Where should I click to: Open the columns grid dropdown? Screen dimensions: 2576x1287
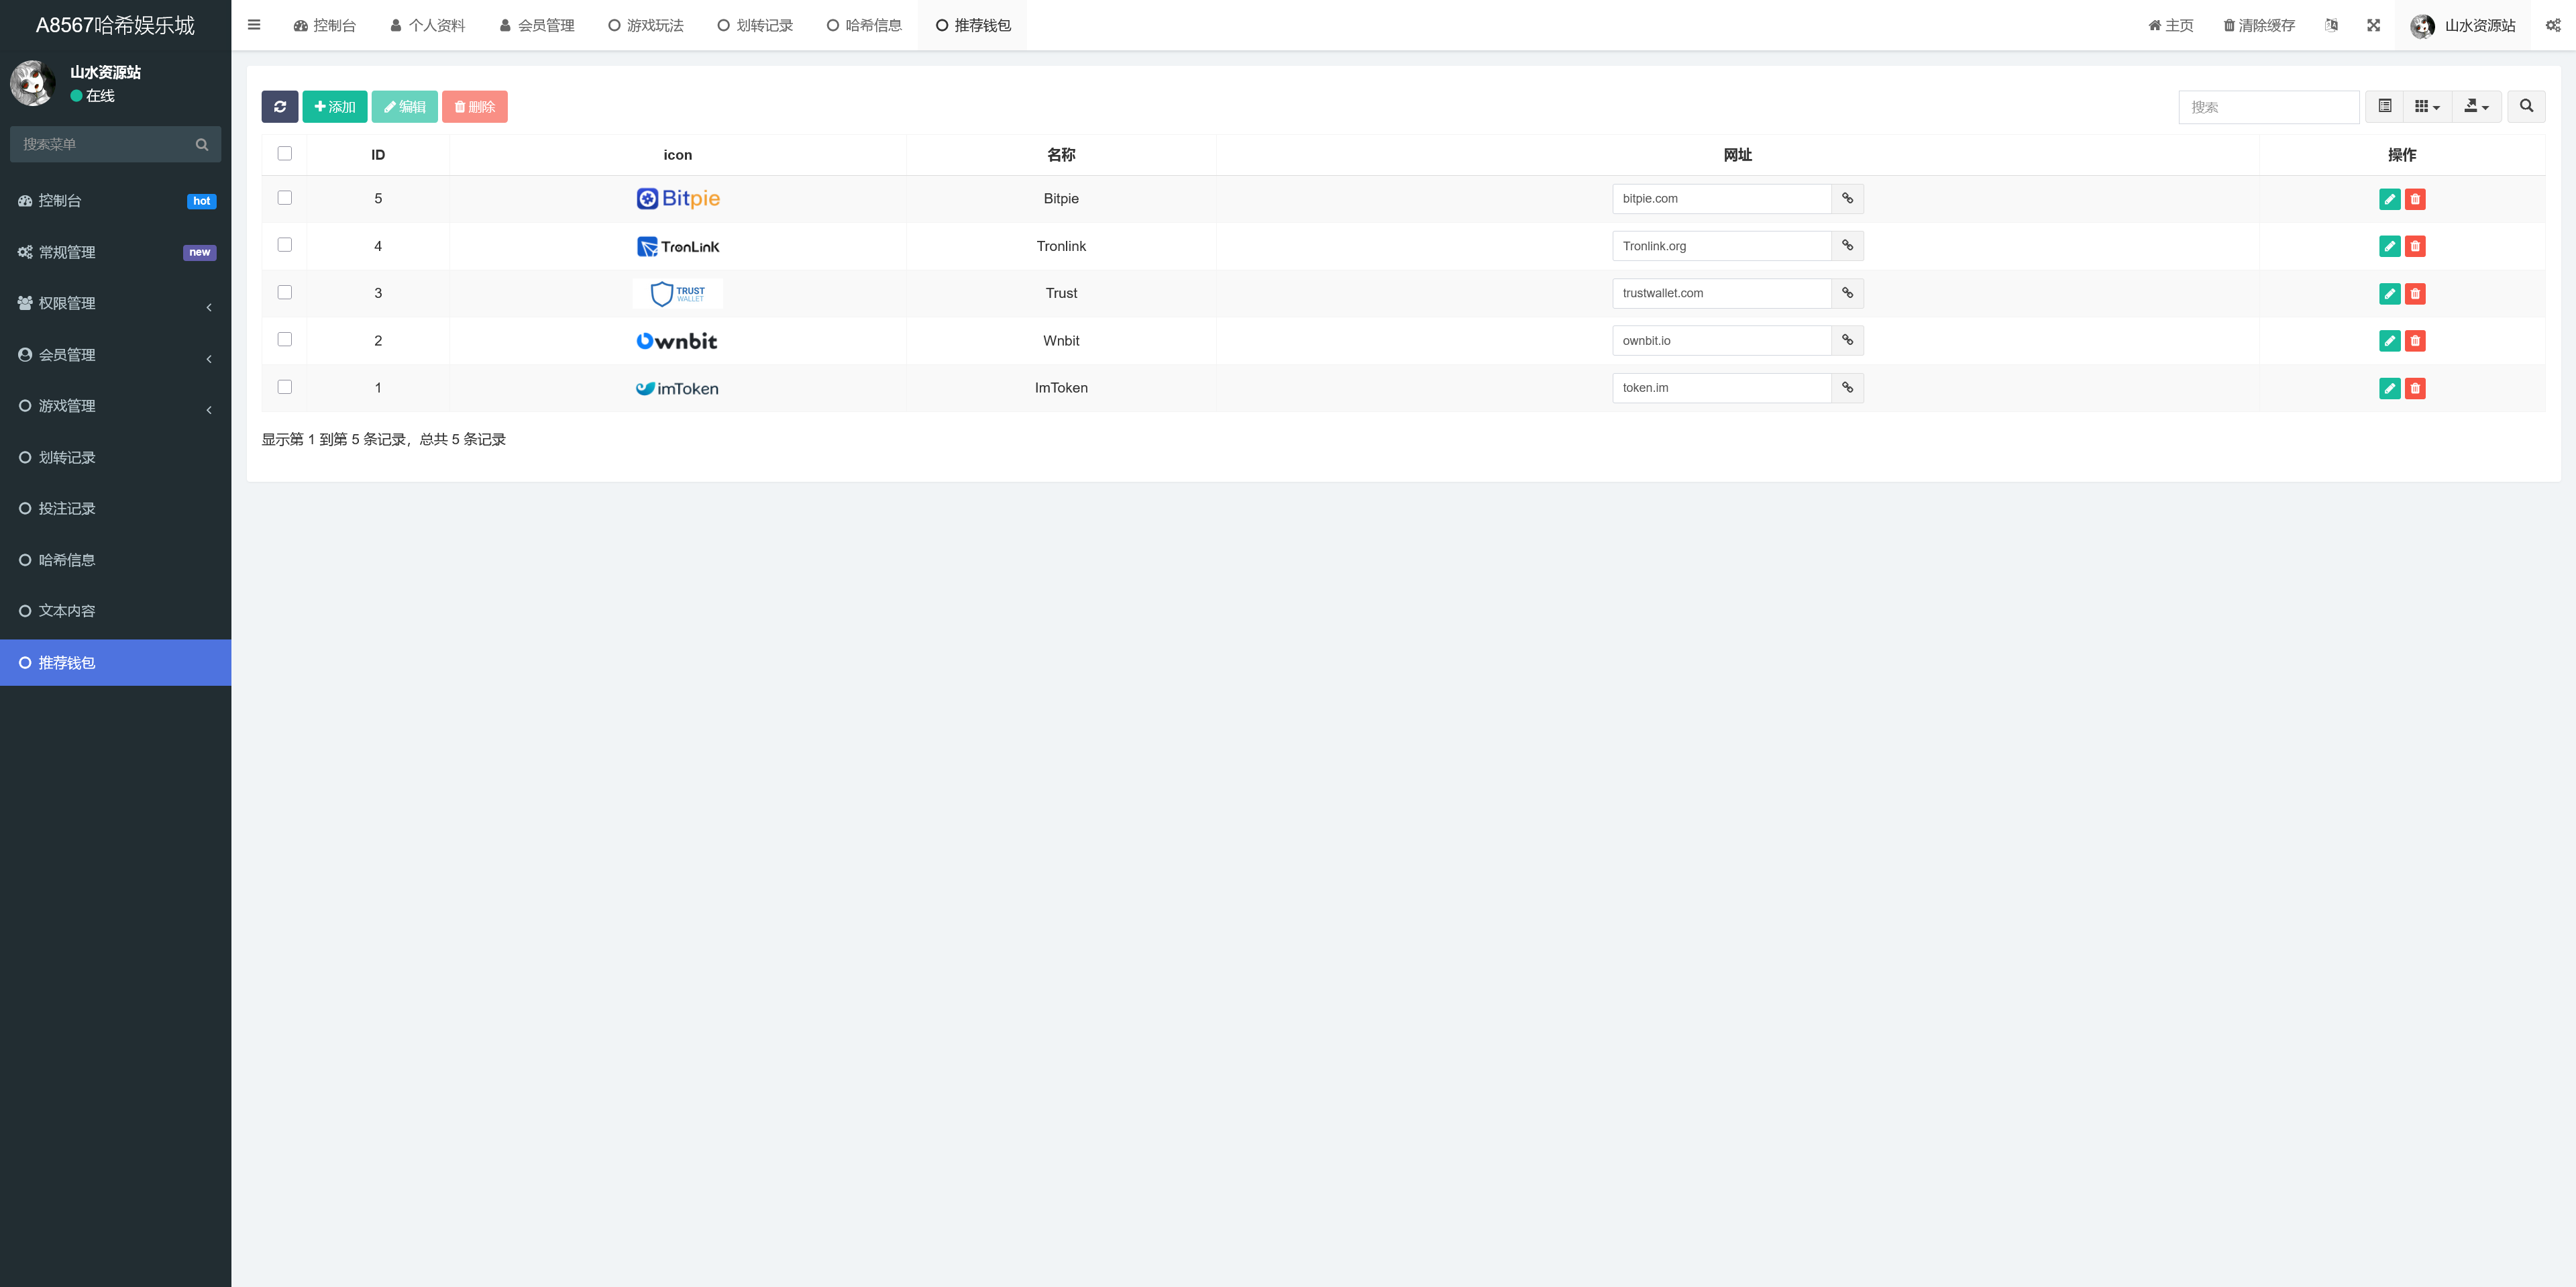point(2427,106)
